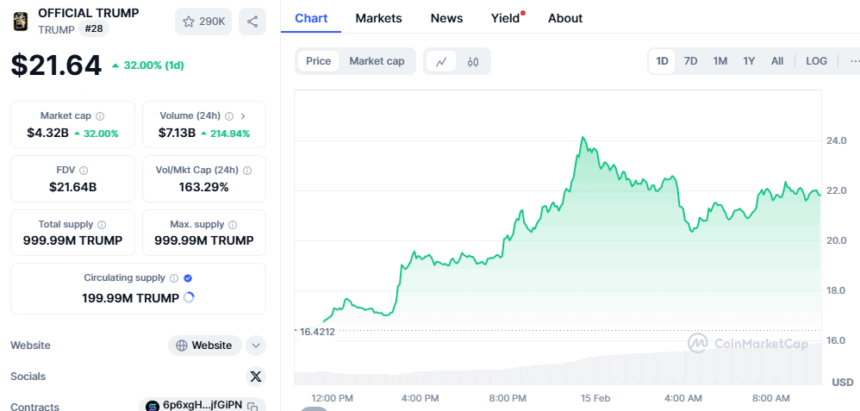Toggle LOG scale on chart
Screen dimensions: 860x411
(x=816, y=61)
